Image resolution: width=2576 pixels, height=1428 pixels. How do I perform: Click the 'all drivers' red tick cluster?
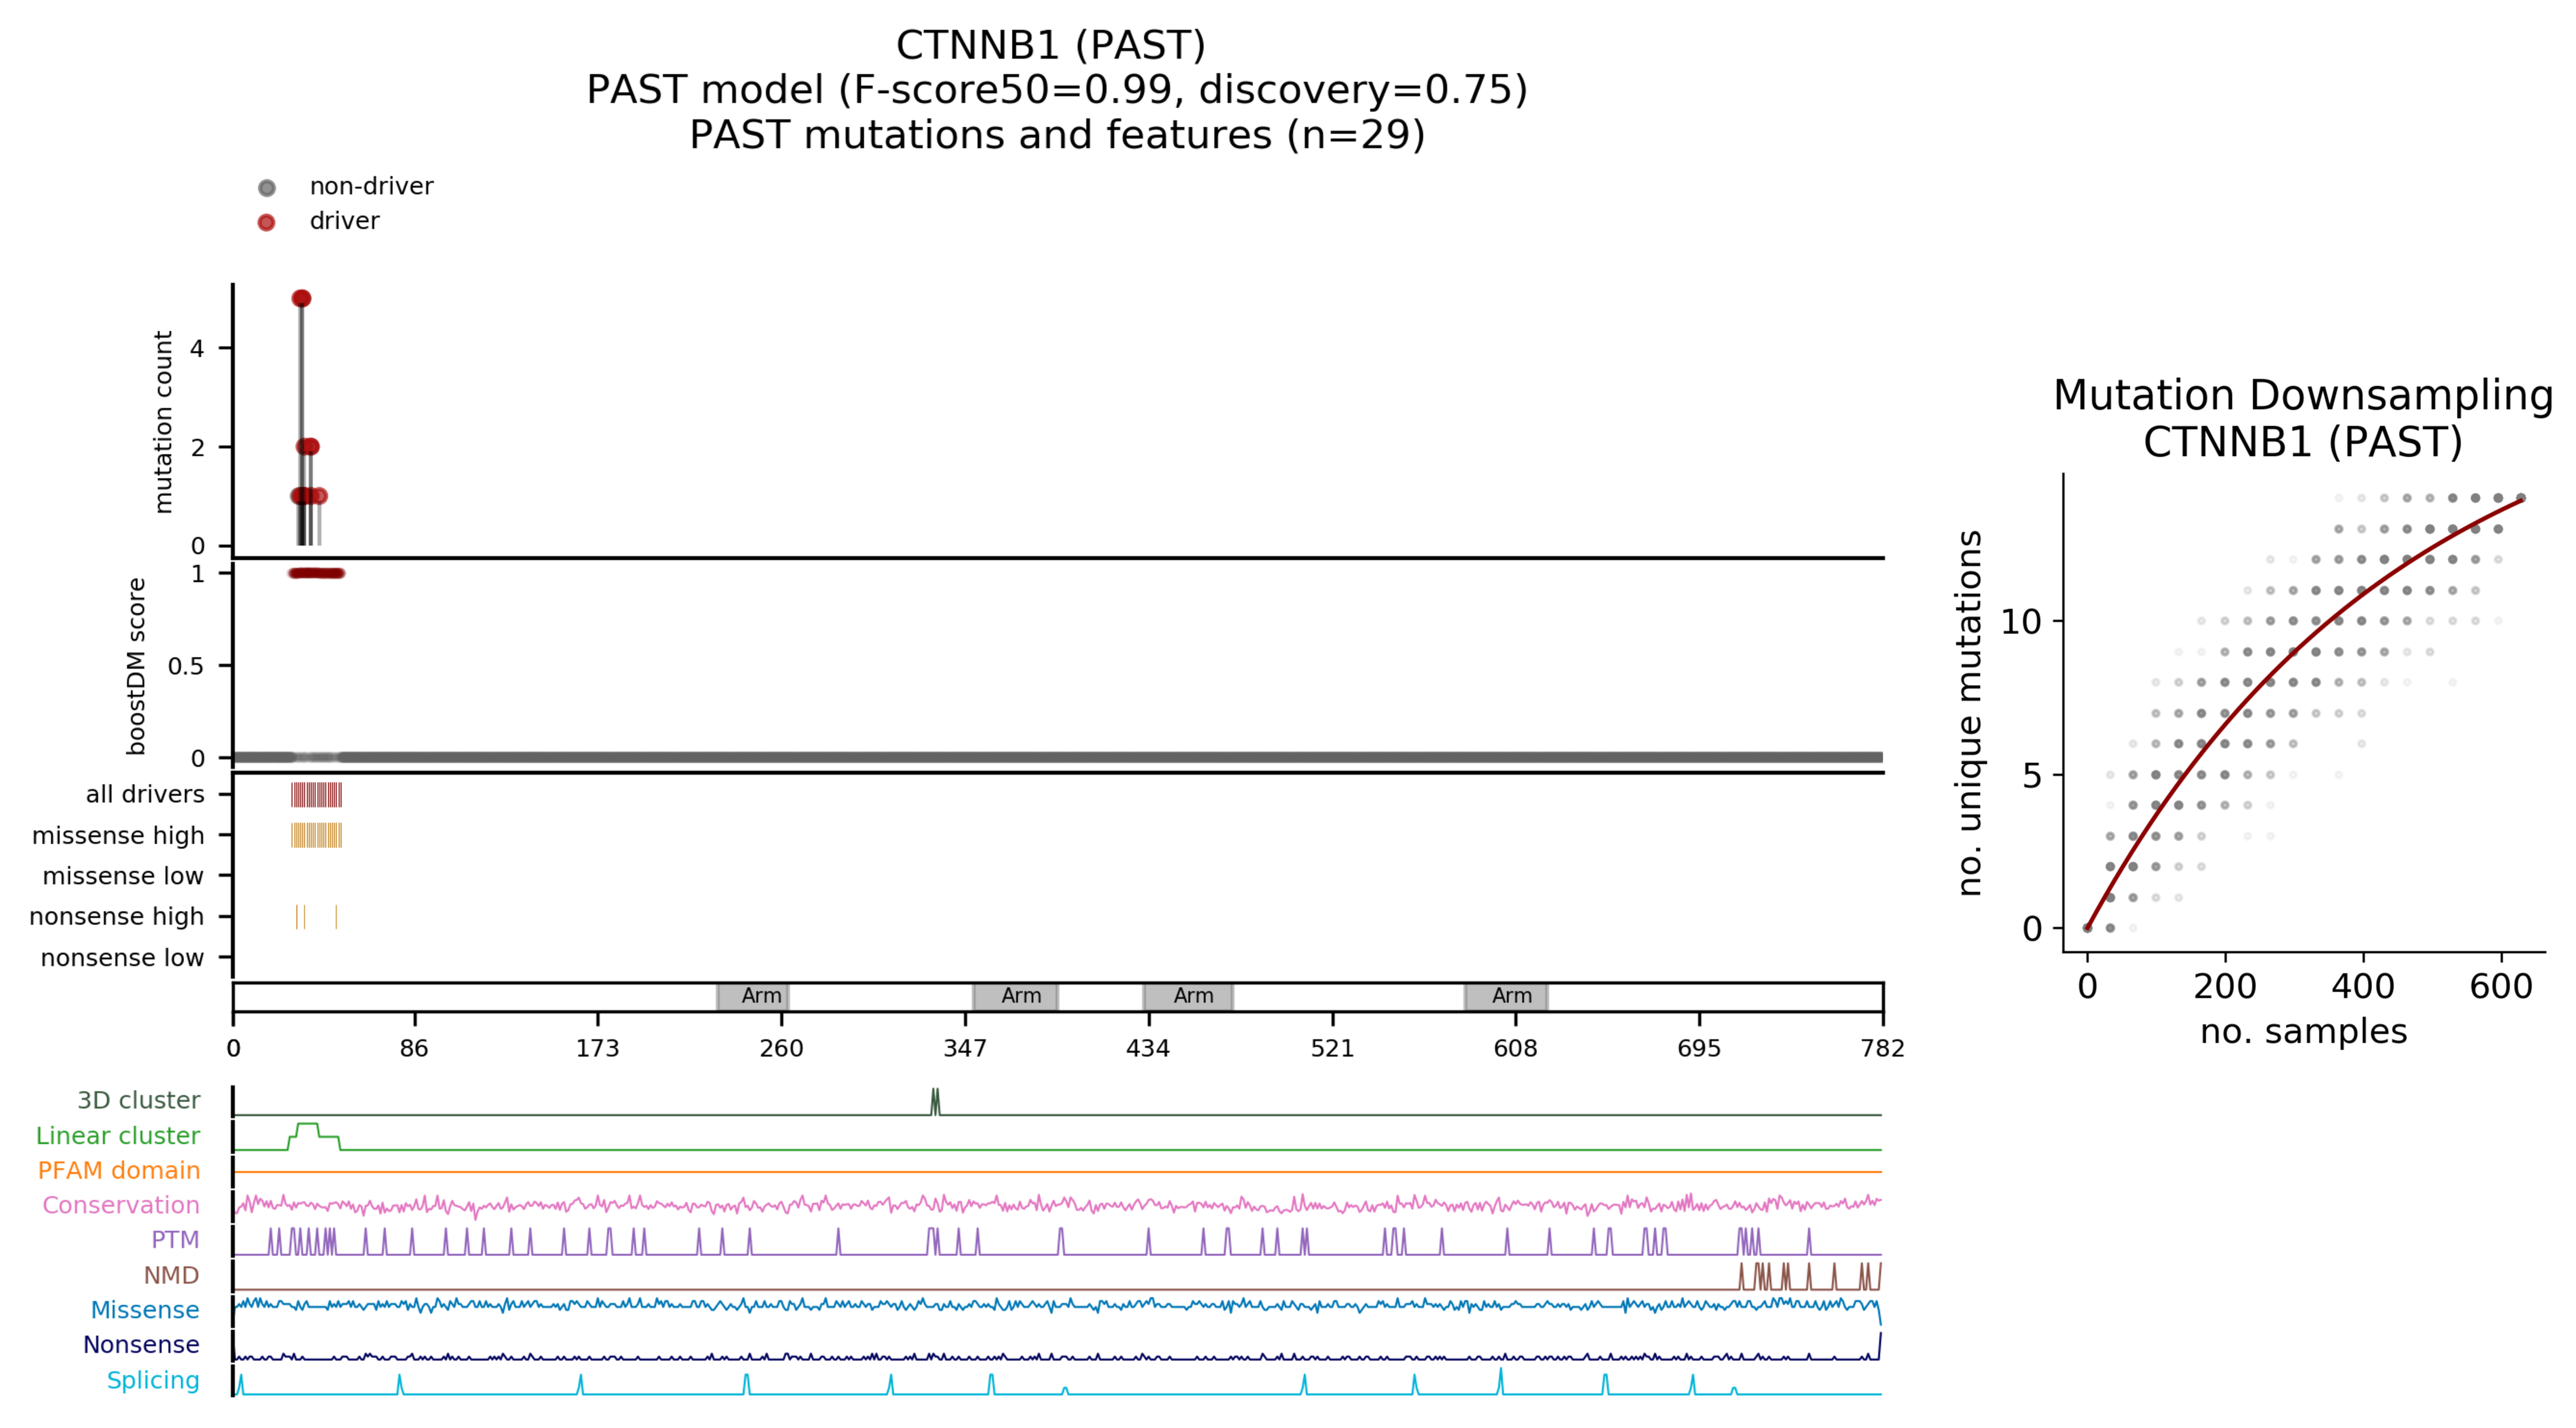point(316,795)
